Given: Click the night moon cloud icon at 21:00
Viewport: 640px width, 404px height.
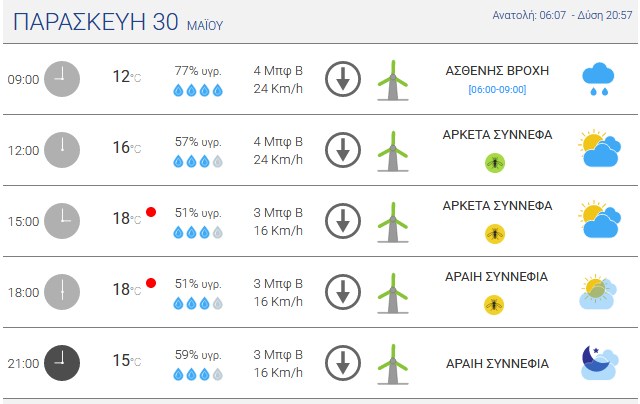Looking at the screenshot, I should pos(599,363).
